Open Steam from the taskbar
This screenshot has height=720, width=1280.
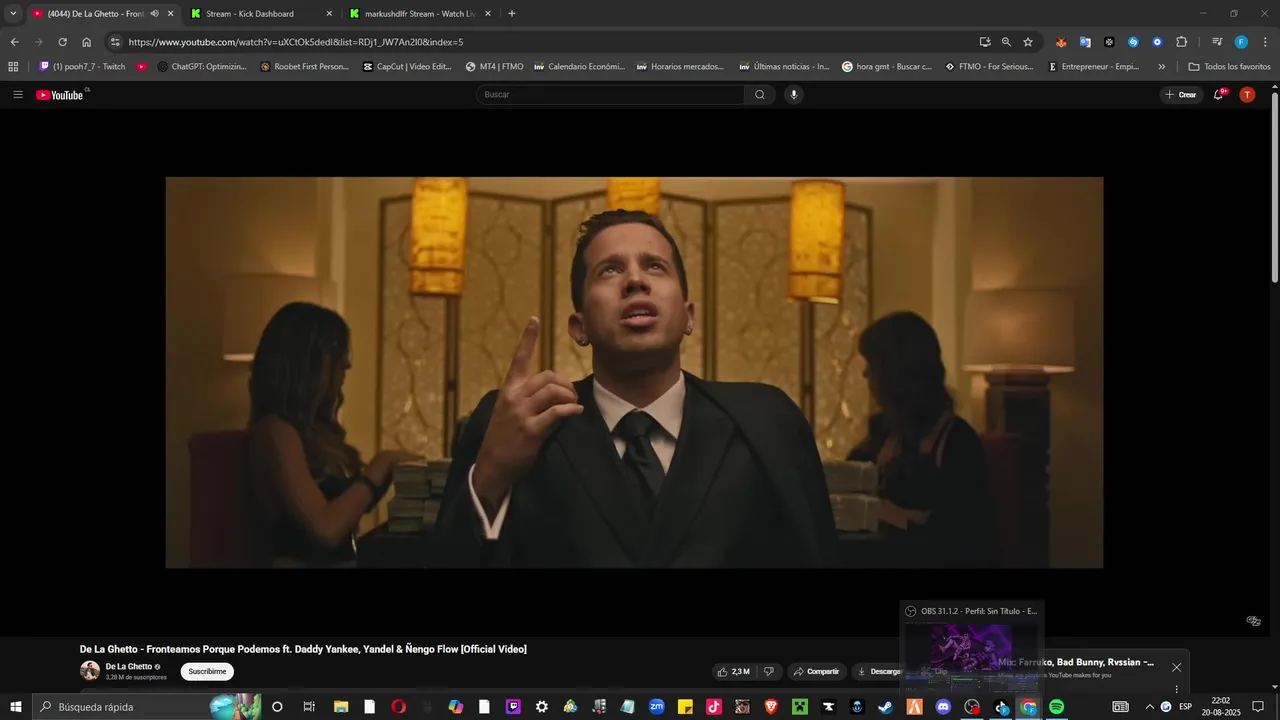(885, 707)
